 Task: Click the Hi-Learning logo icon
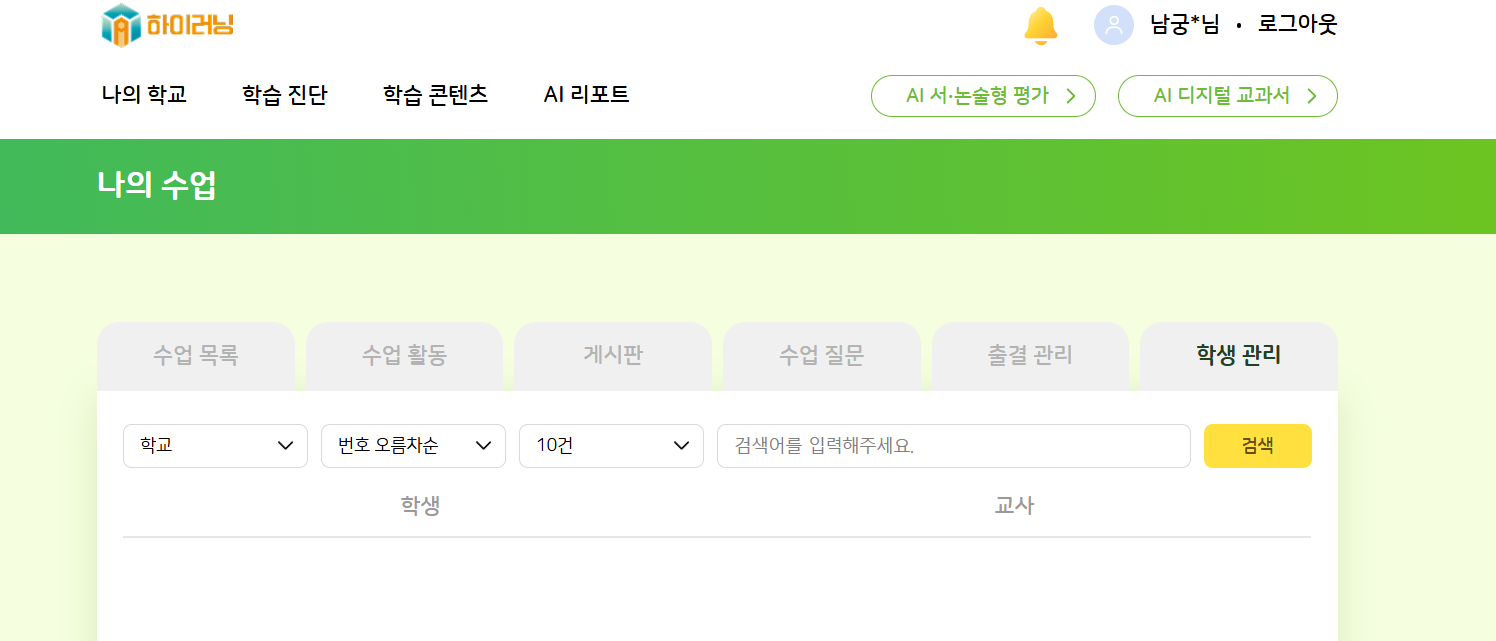(121, 25)
